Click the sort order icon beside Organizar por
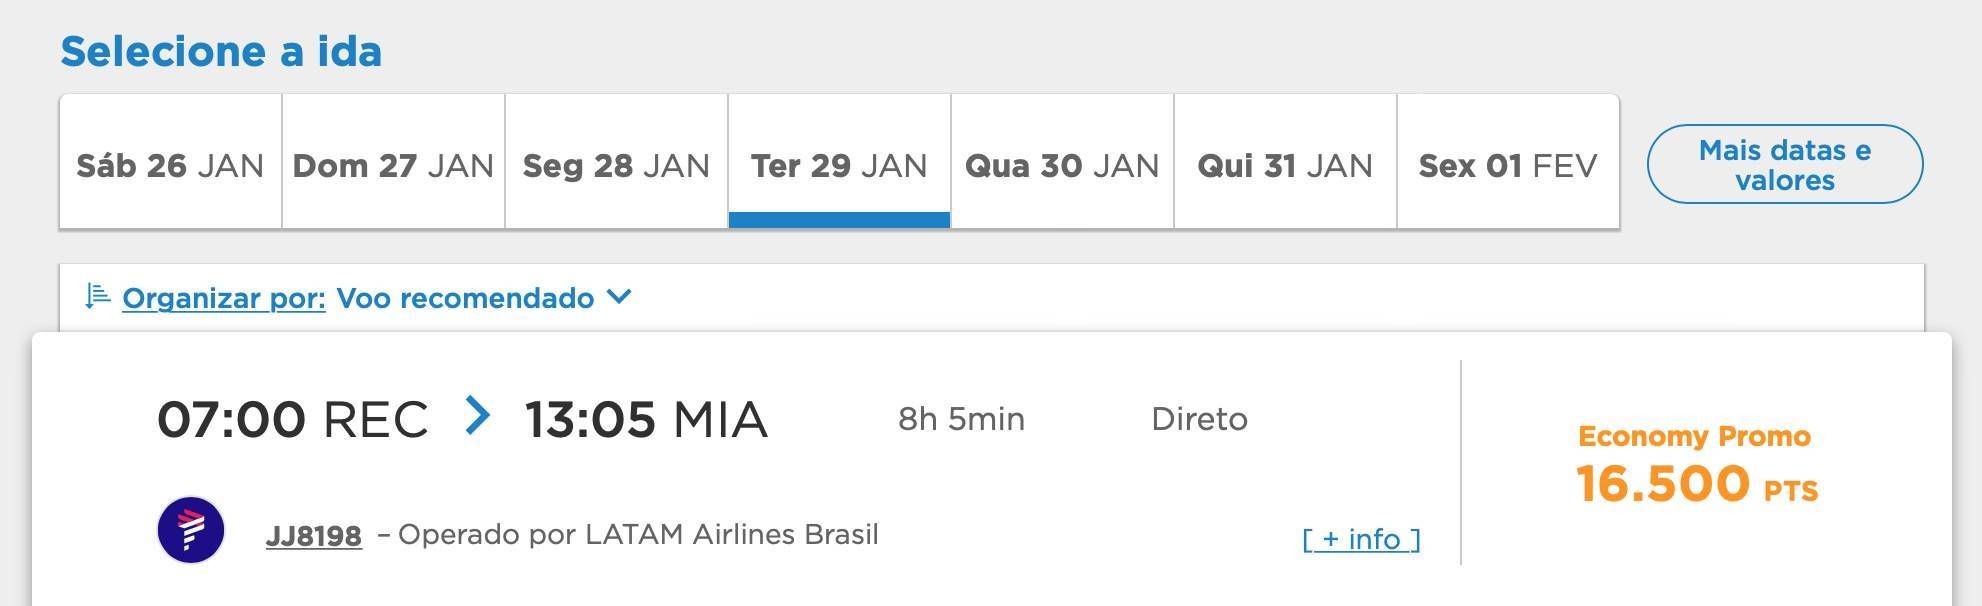 (x=97, y=296)
